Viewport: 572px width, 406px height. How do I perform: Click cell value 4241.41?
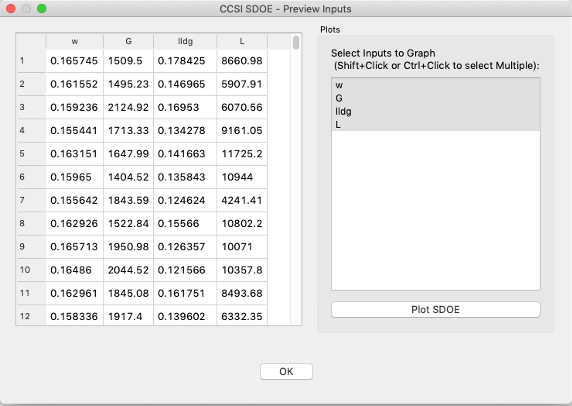point(242,200)
